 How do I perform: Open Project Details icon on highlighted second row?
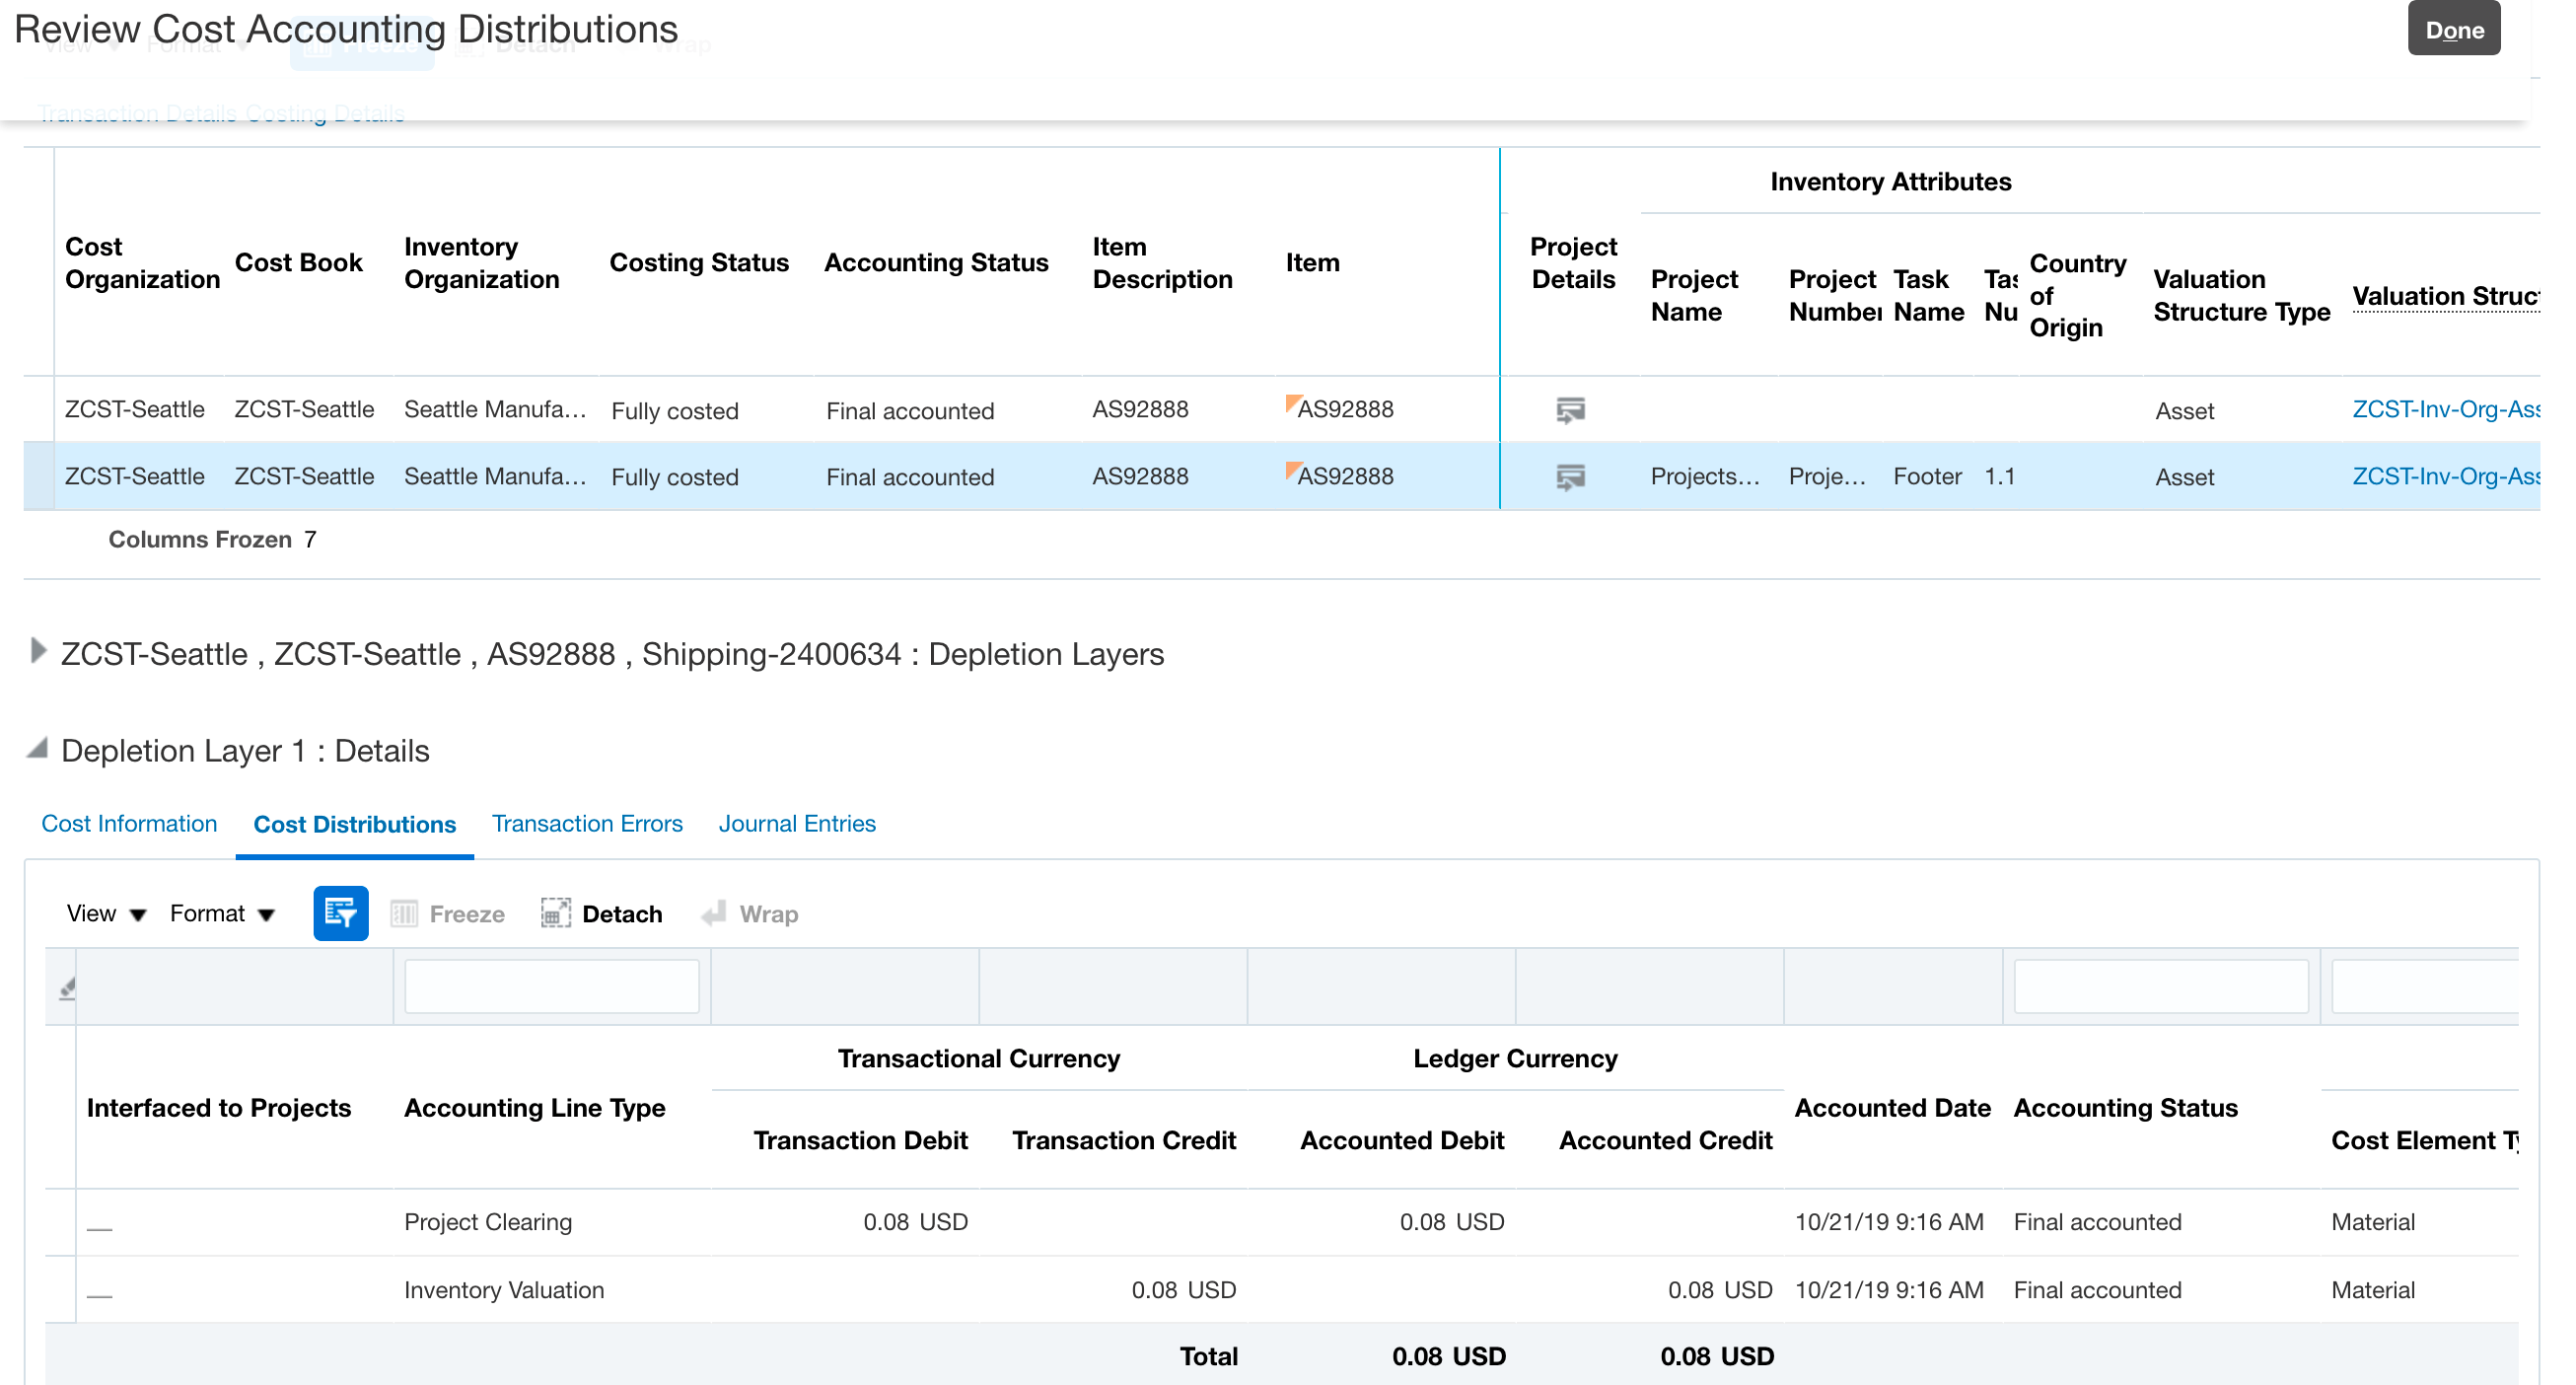coord(1569,477)
